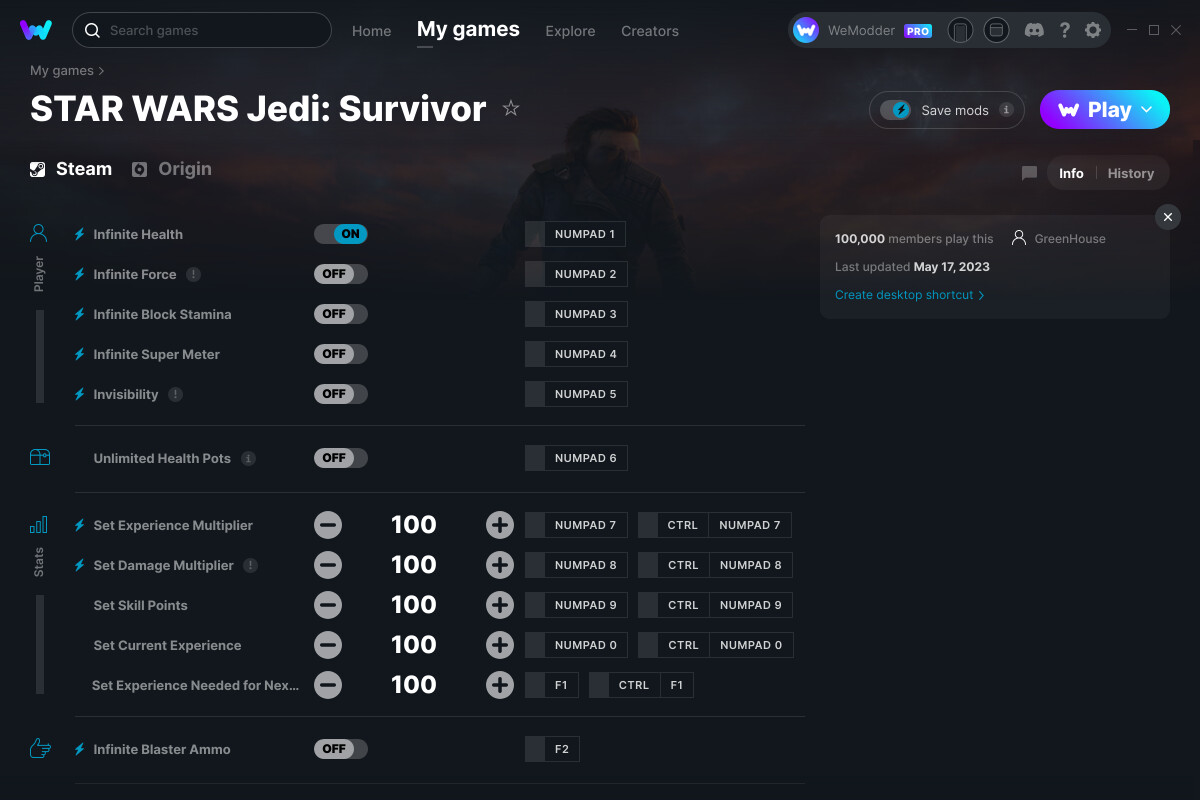Click the weapons thumbs-up category icon
This screenshot has height=800, width=1200.
coord(39,749)
